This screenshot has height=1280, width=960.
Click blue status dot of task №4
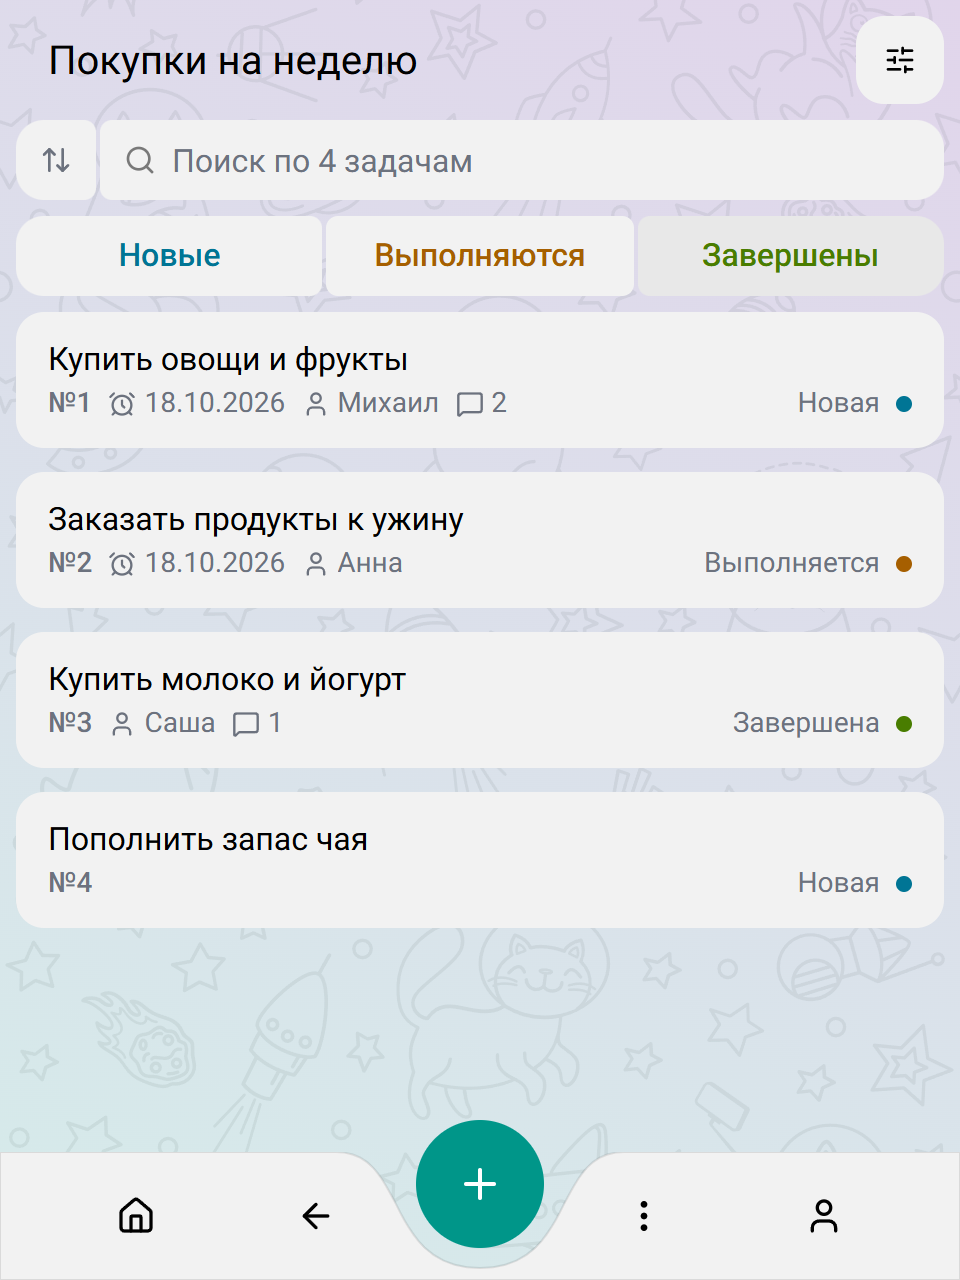click(x=904, y=884)
